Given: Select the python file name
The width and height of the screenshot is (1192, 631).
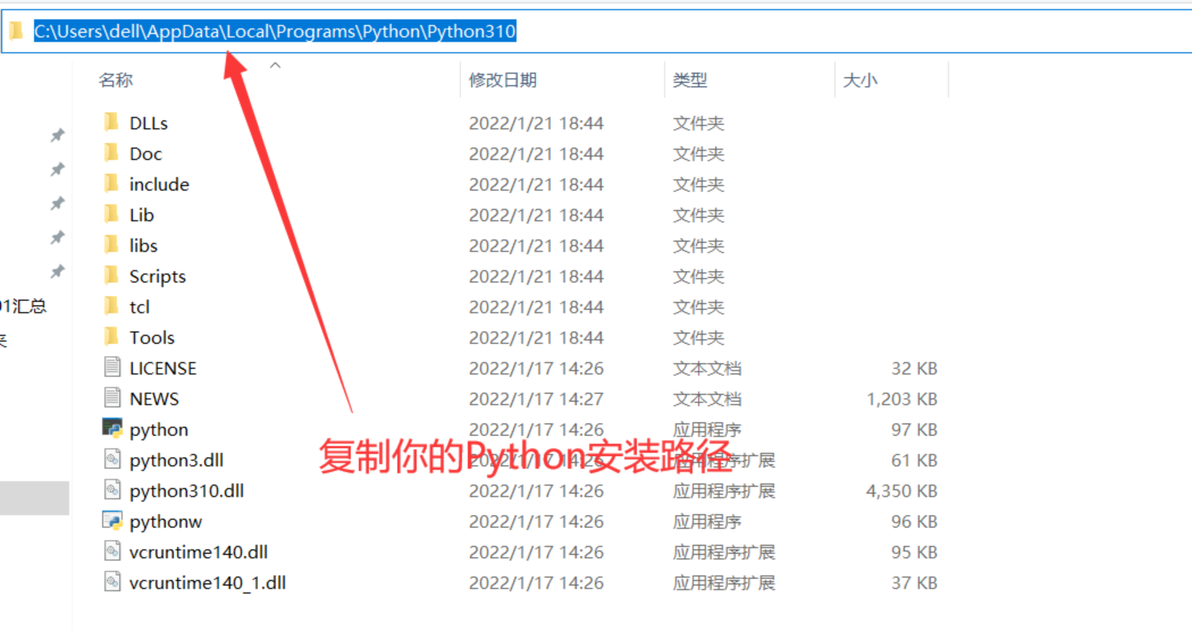Looking at the screenshot, I should [x=158, y=430].
